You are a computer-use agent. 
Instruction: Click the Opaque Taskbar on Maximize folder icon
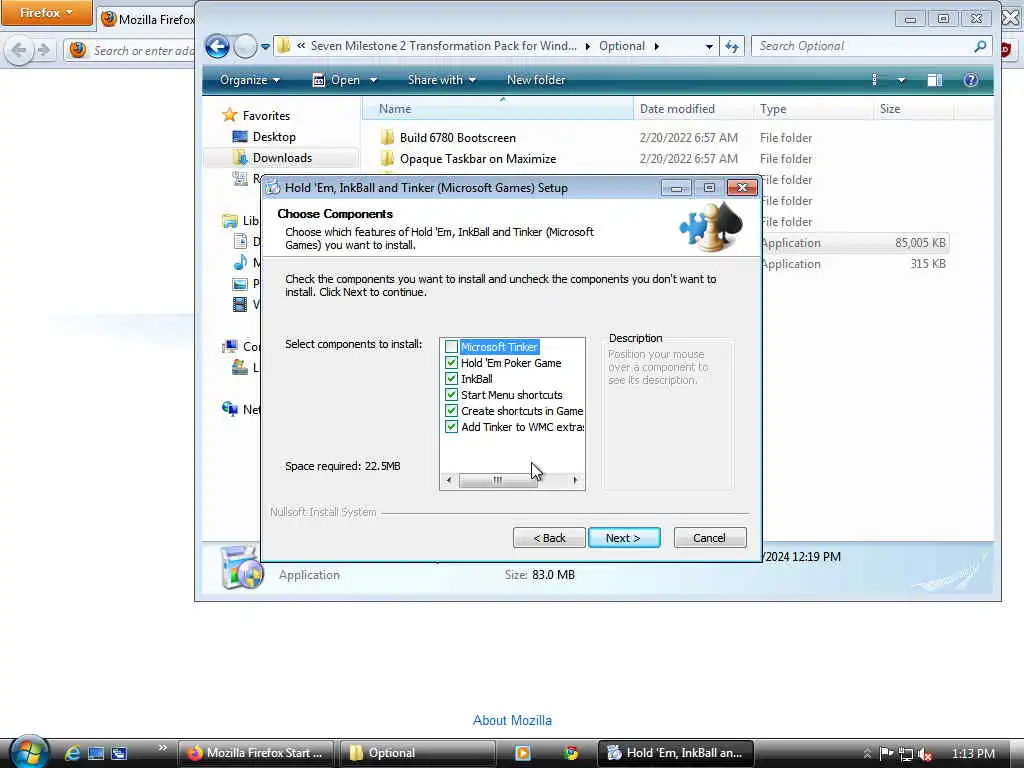point(387,158)
